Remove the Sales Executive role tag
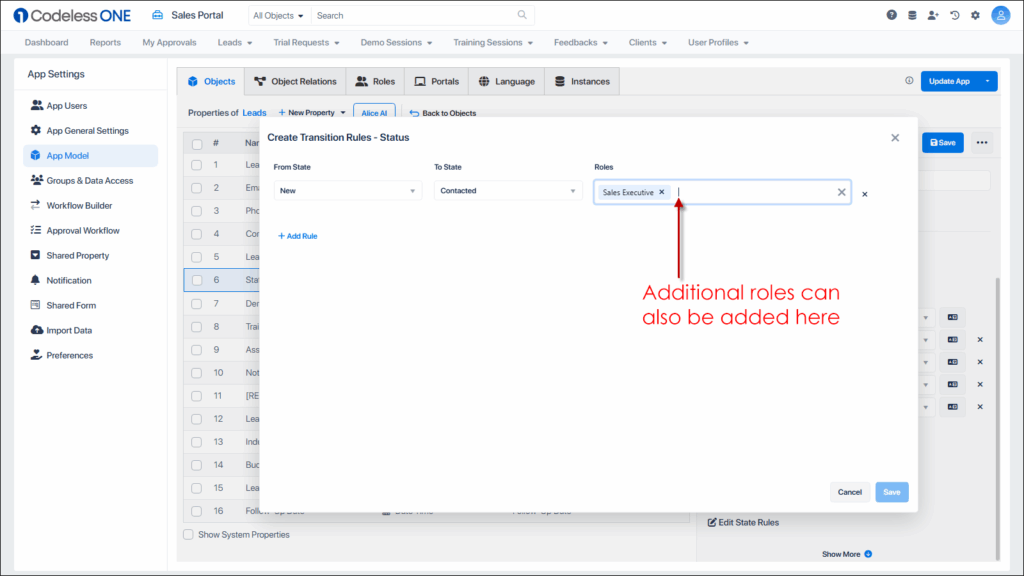Viewport: 1024px width, 576px height. pos(661,191)
